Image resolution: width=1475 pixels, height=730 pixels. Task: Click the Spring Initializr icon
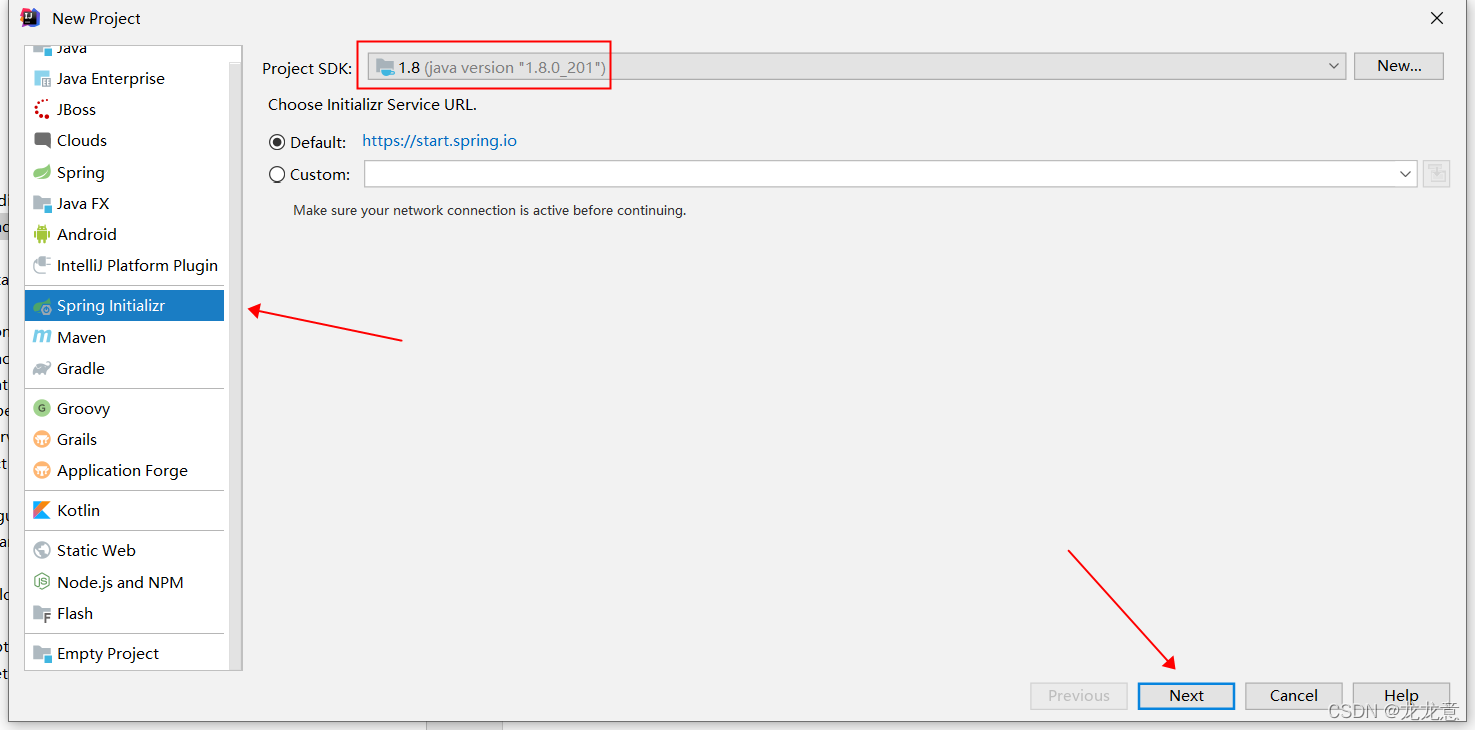42,306
